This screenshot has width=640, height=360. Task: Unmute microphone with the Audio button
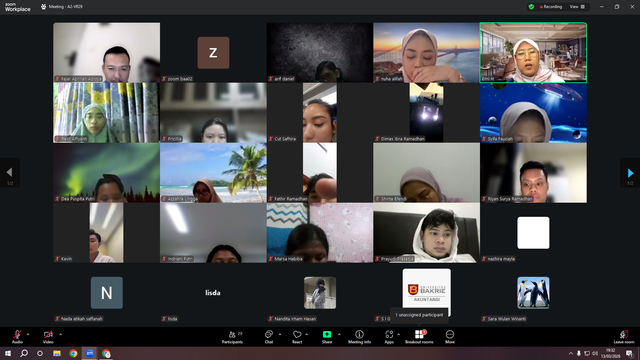[17, 337]
